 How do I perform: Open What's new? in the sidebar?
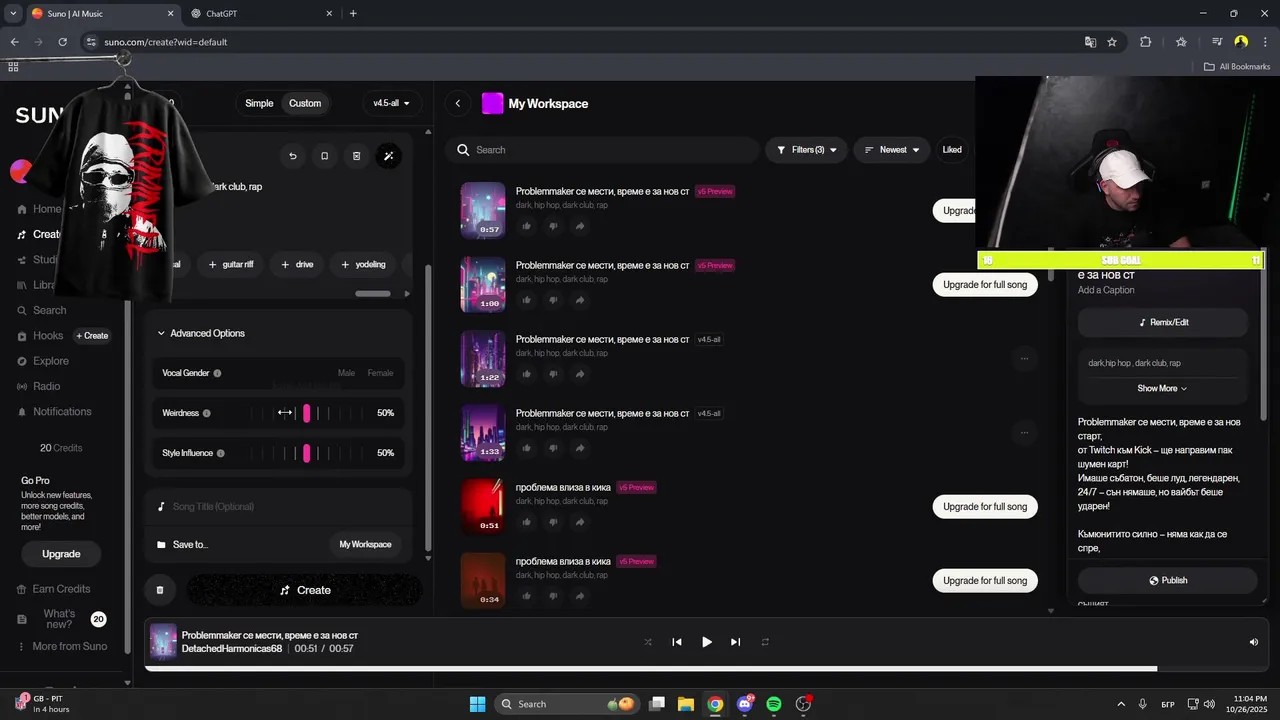[59, 619]
